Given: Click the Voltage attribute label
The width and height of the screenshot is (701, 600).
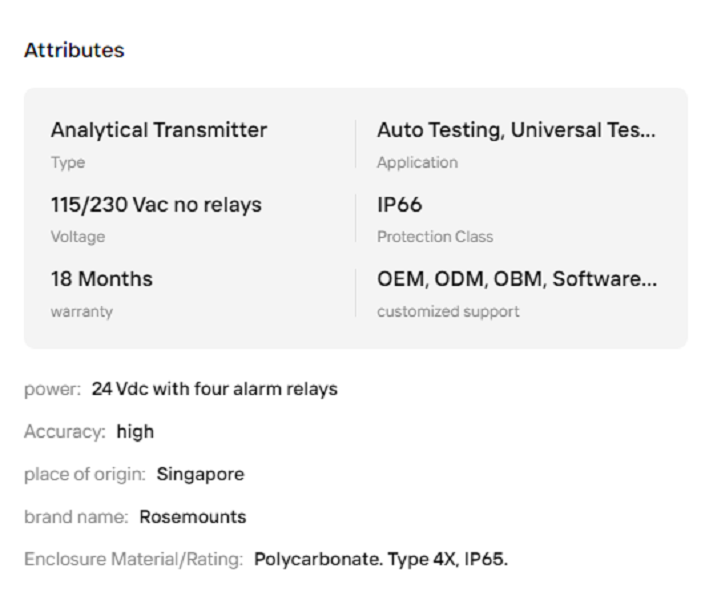Looking at the screenshot, I should pos(78,237).
